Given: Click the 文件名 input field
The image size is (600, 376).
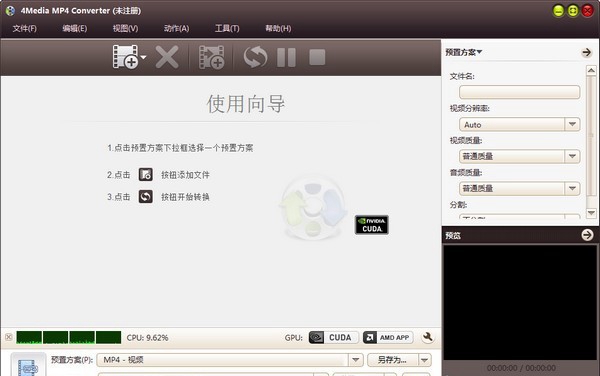Looking at the screenshot, I should click(x=519, y=92).
